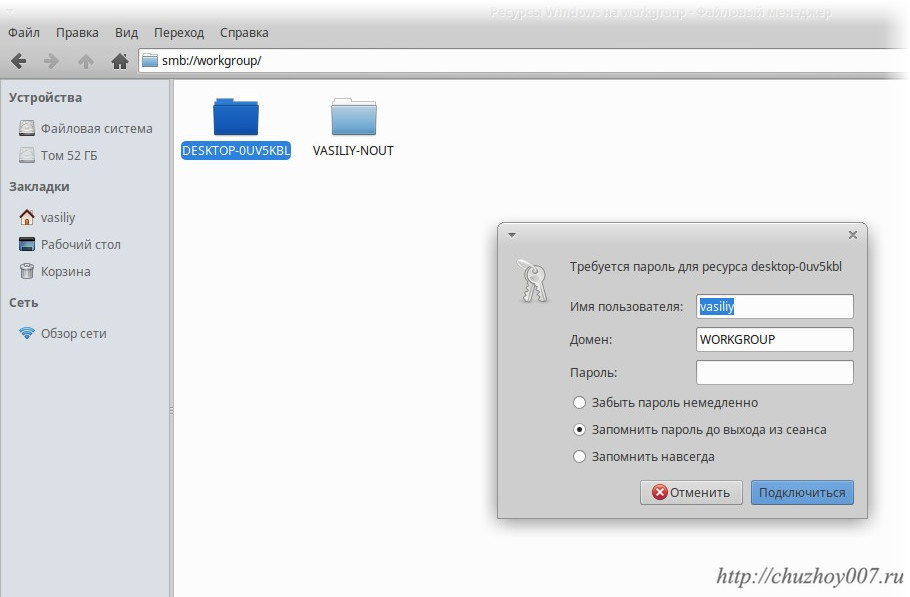Click the Back navigation arrow
This screenshot has width=910, height=597.
click(x=18, y=61)
